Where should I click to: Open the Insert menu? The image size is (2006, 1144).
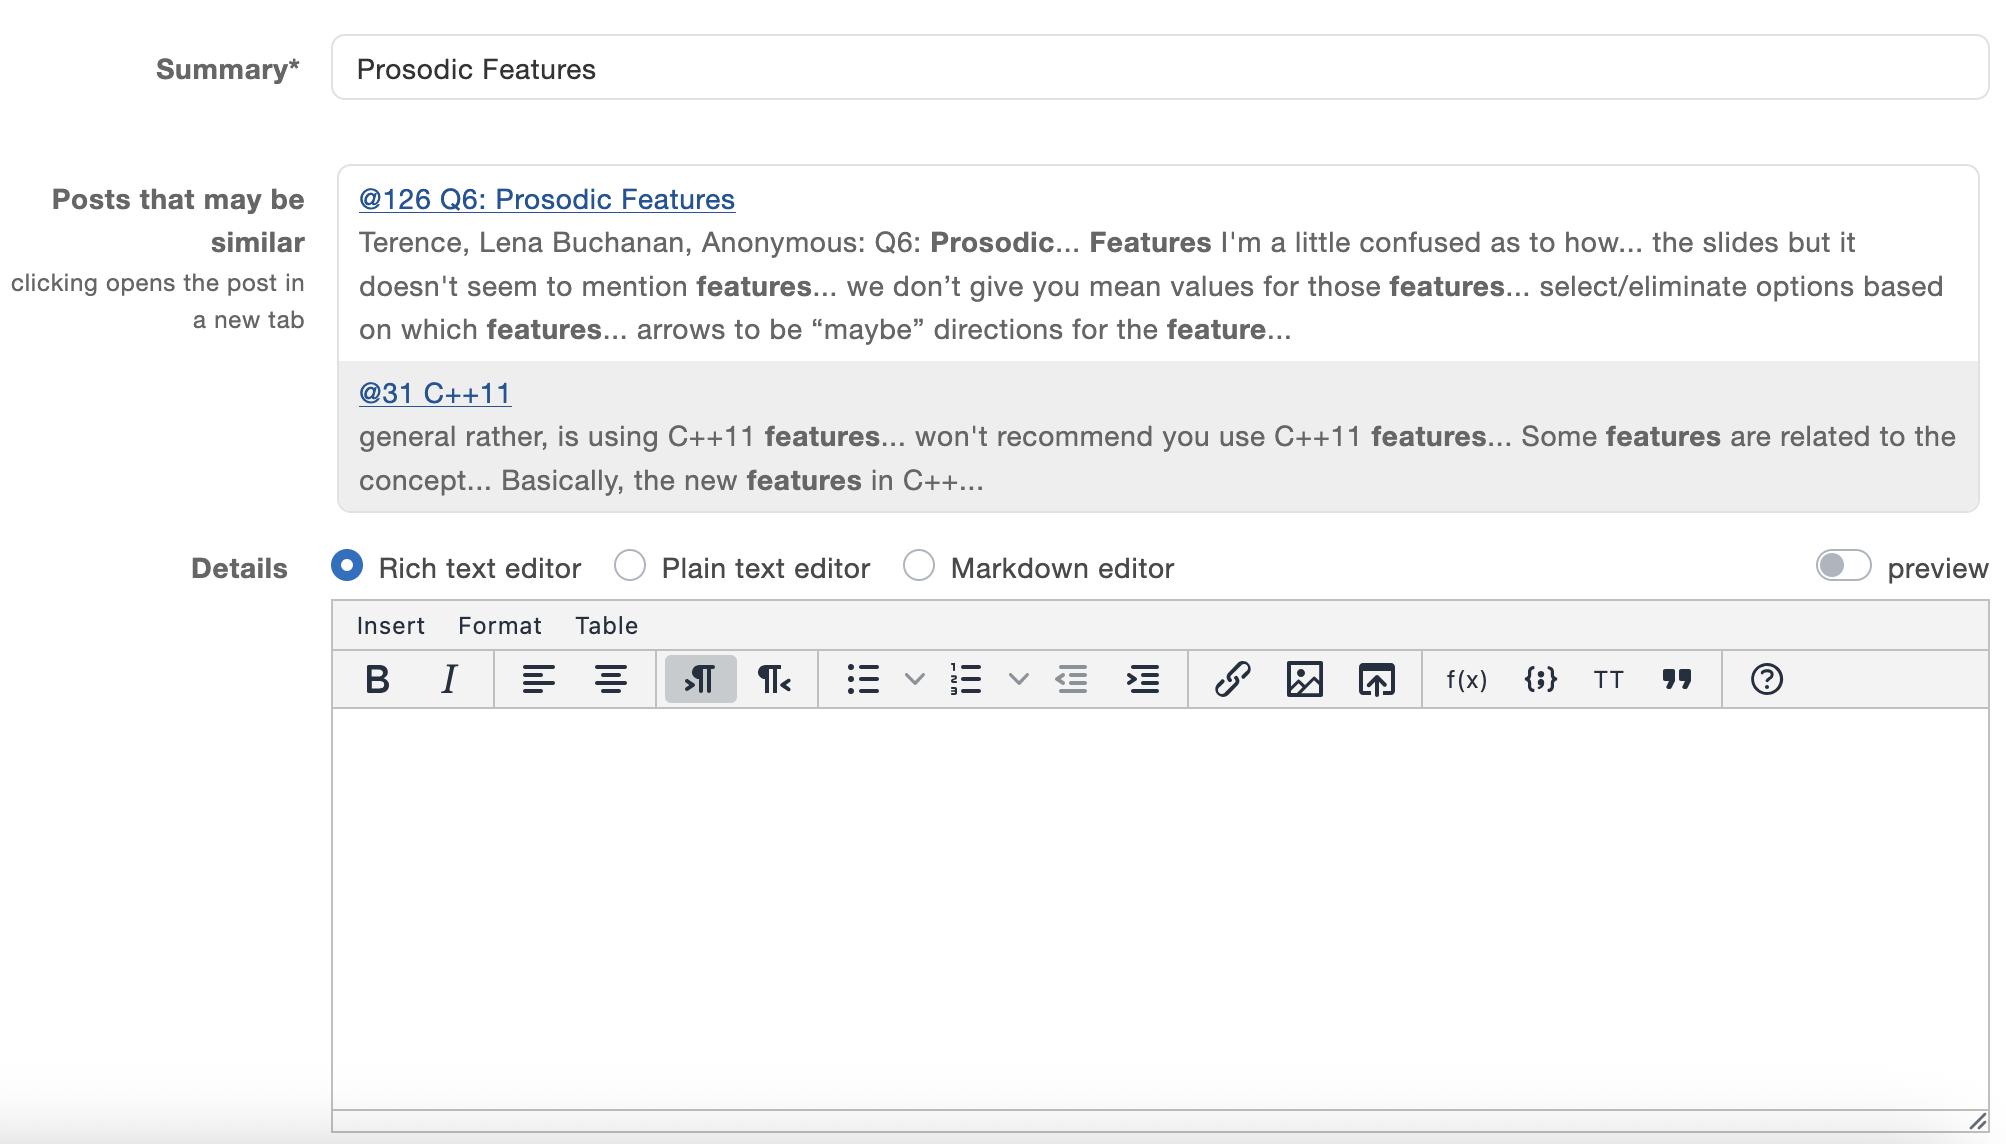point(390,626)
